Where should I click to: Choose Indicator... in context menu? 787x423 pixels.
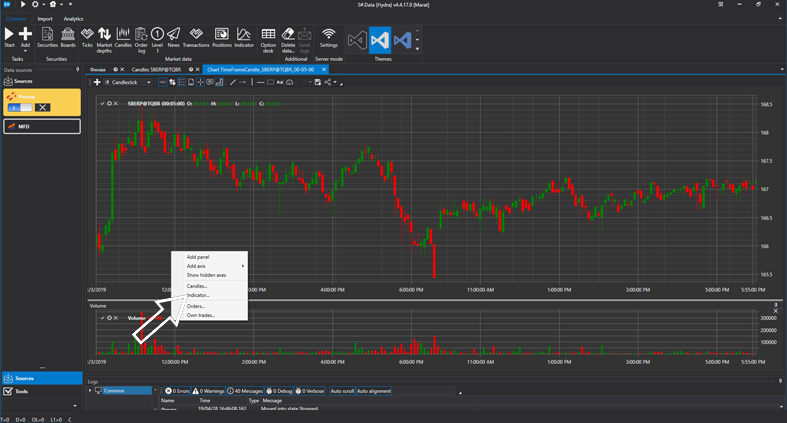tap(209, 295)
